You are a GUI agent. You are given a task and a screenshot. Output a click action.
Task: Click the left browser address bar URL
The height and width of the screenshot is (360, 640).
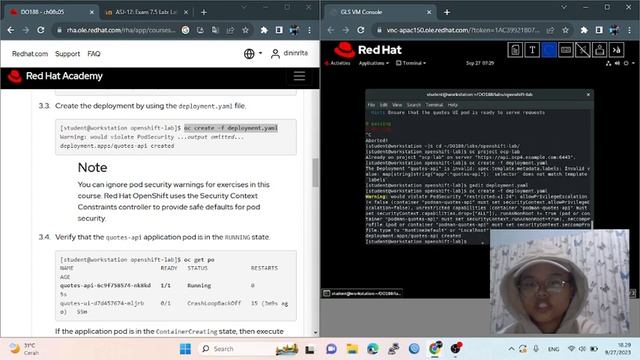tap(121, 30)
